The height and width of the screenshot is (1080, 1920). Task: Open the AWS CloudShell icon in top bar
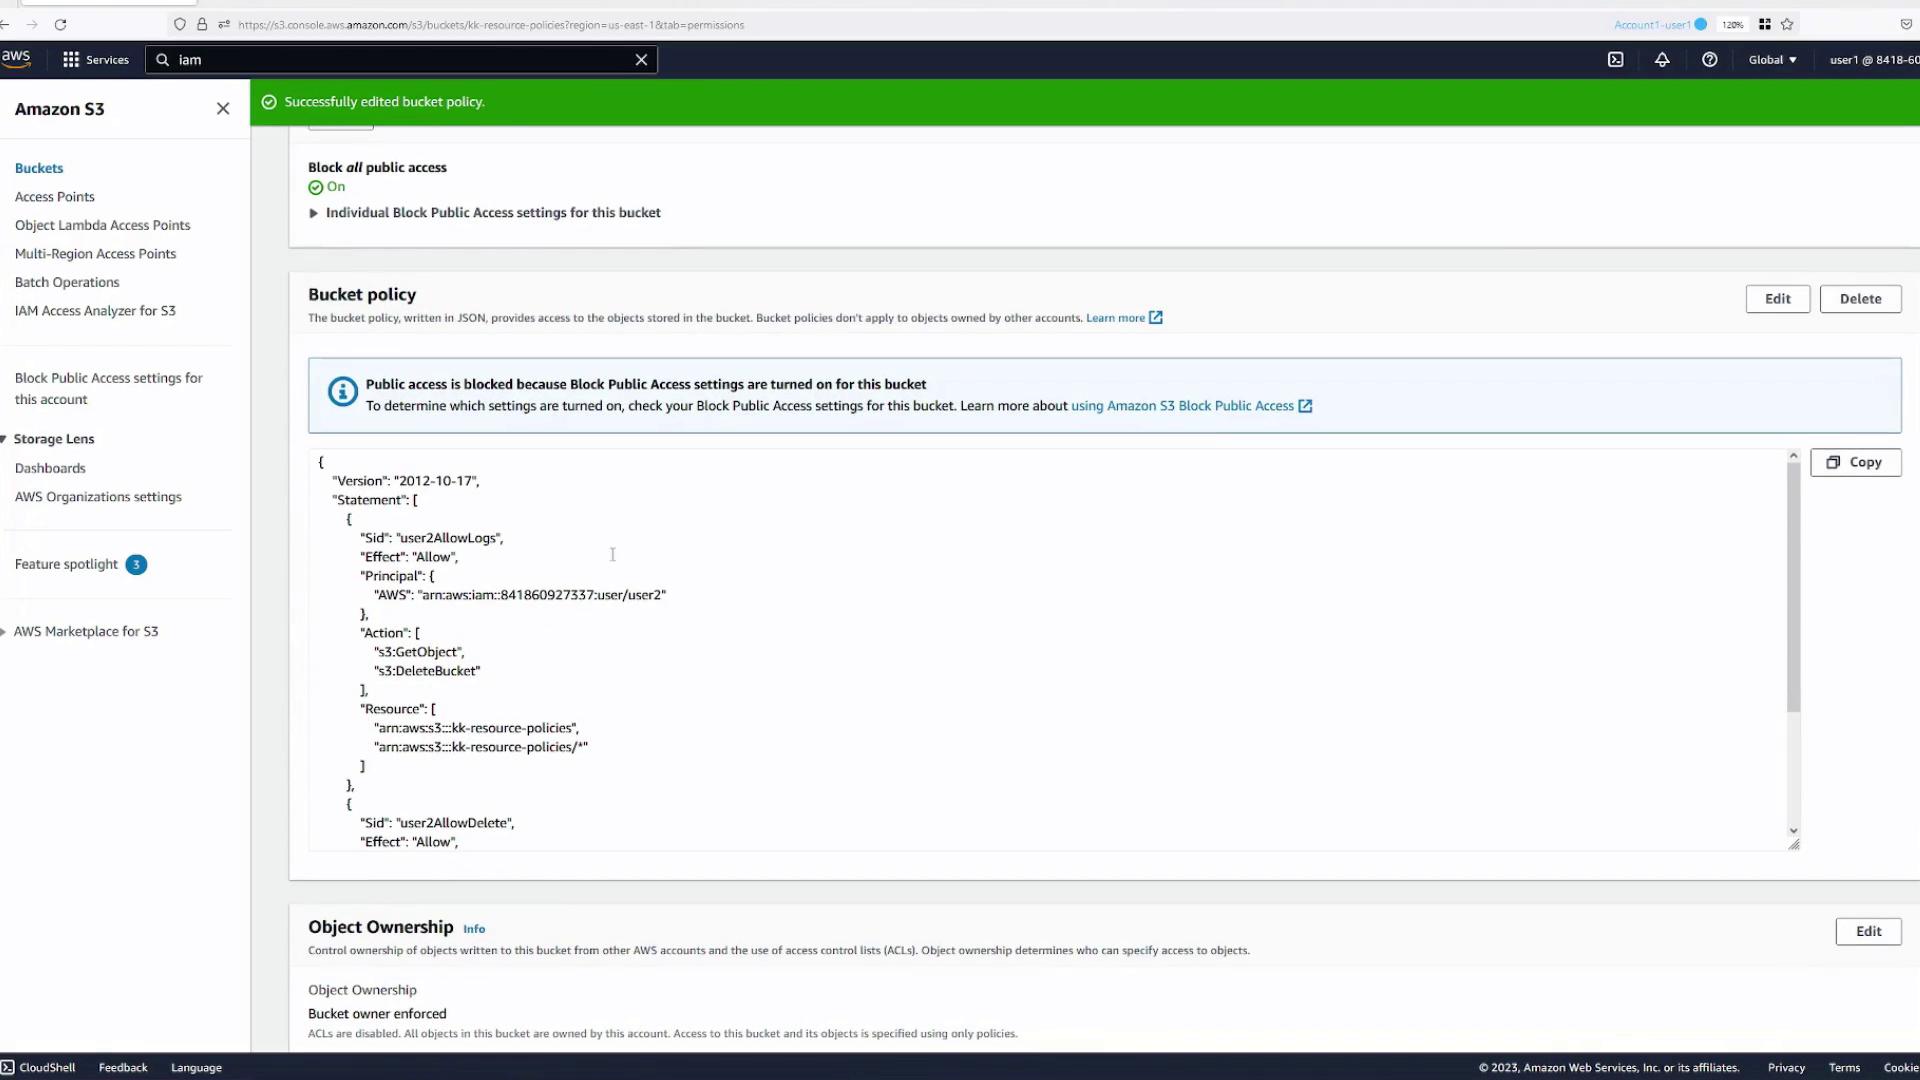1615,60
